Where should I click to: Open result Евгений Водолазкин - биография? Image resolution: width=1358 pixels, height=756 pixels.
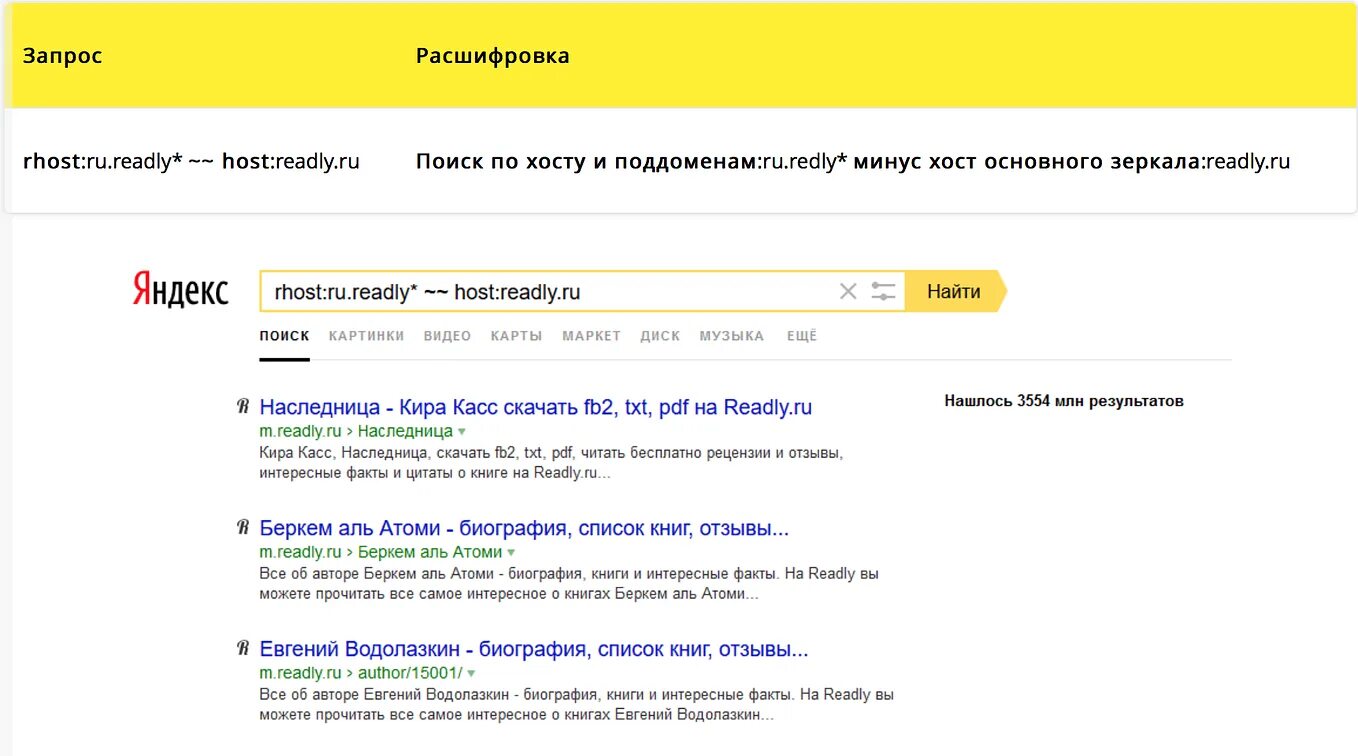[534, 649]
